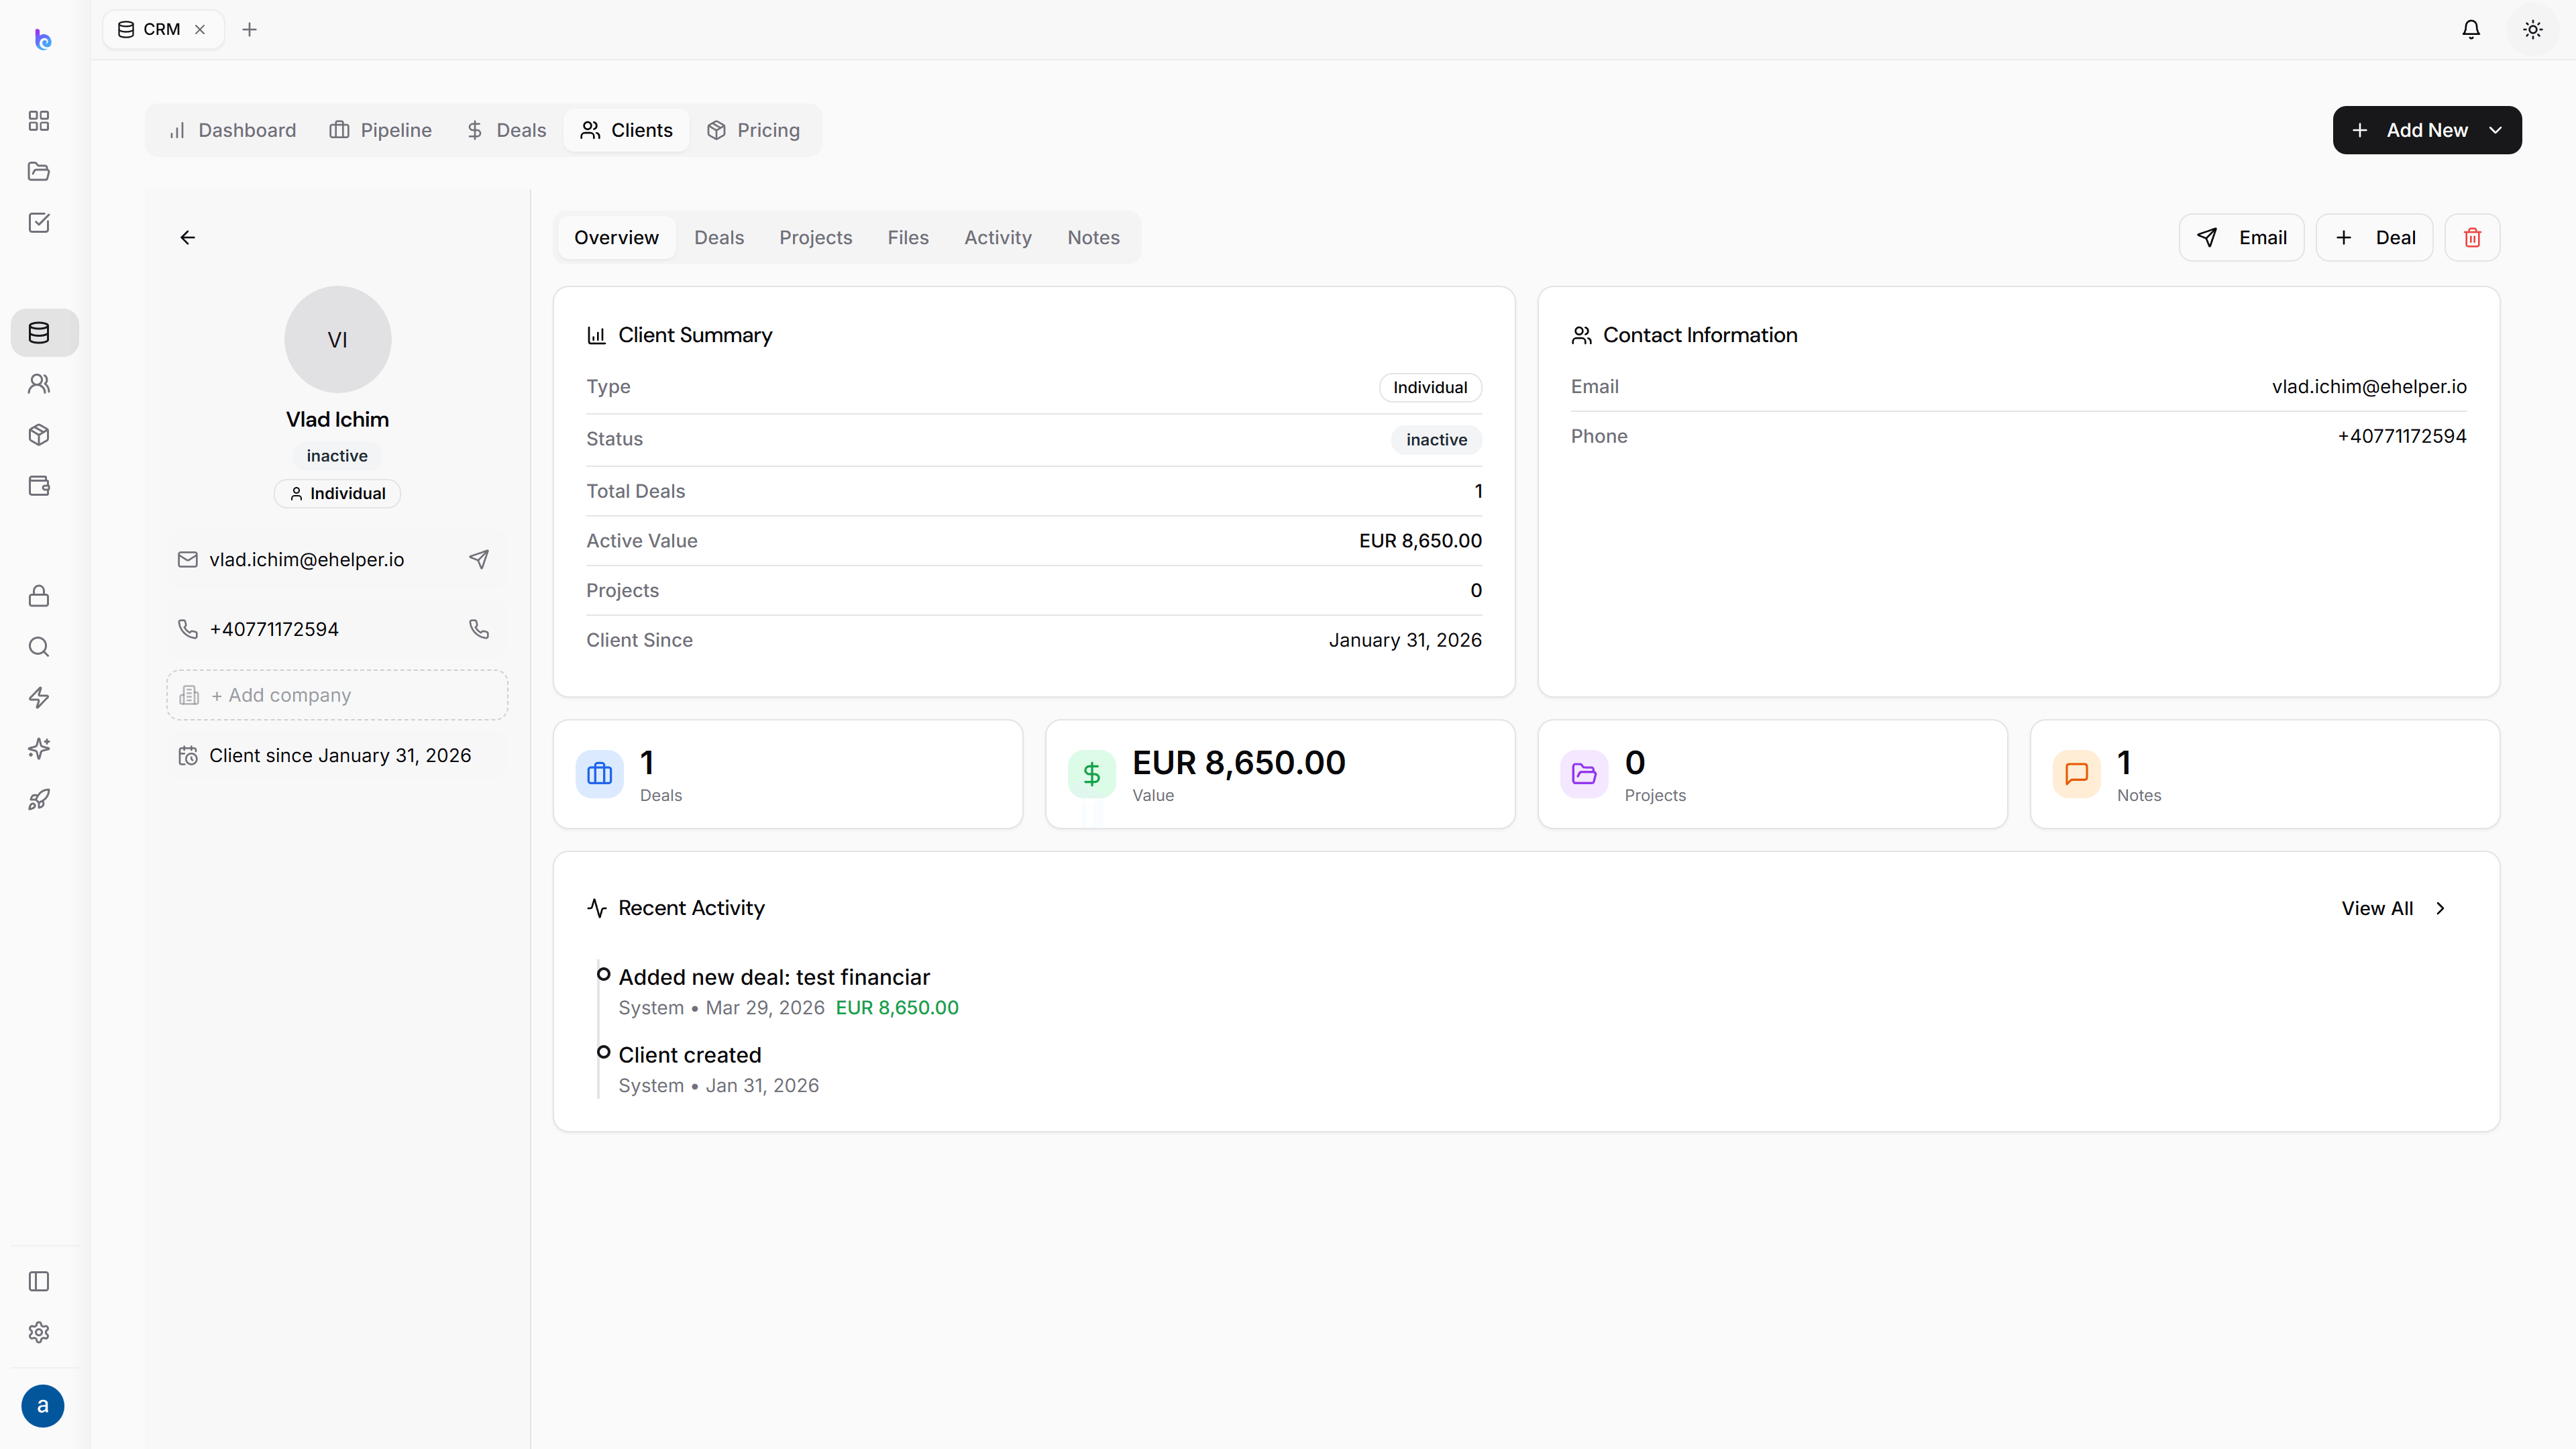The width and height of the screenshot is (2576, 1449).
Task: Toggle the light/dark theme sun icon
Action: 2533,30
